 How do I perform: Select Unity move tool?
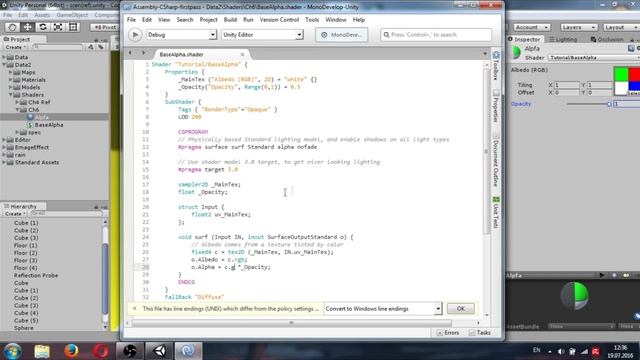[x=27, y=27]
